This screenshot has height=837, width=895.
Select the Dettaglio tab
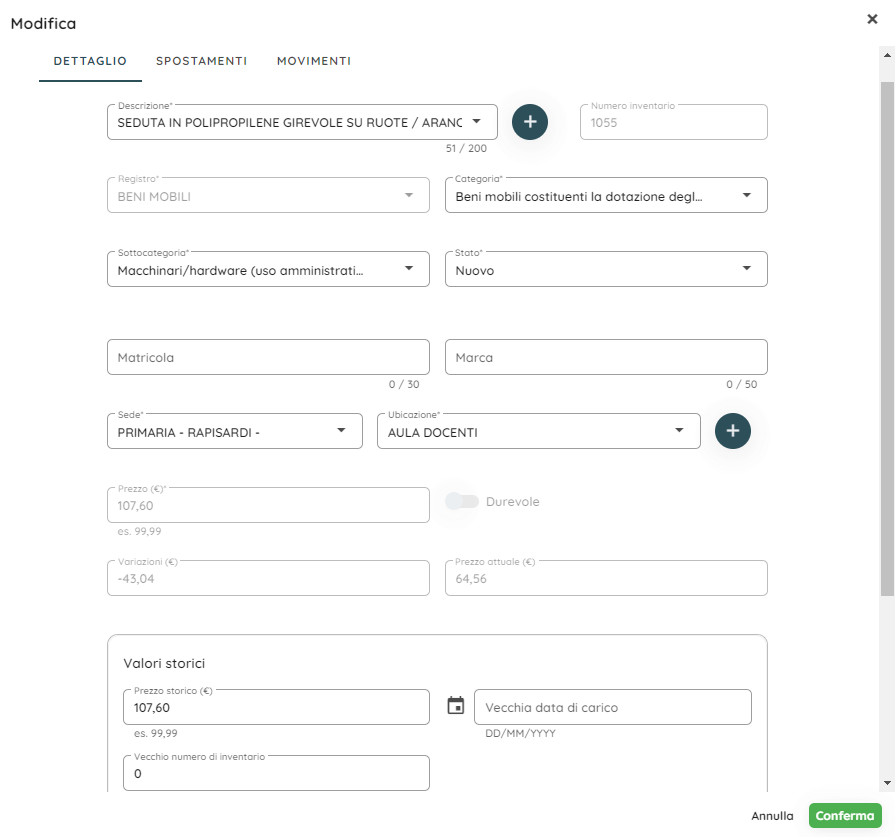(x=90, y=61)
